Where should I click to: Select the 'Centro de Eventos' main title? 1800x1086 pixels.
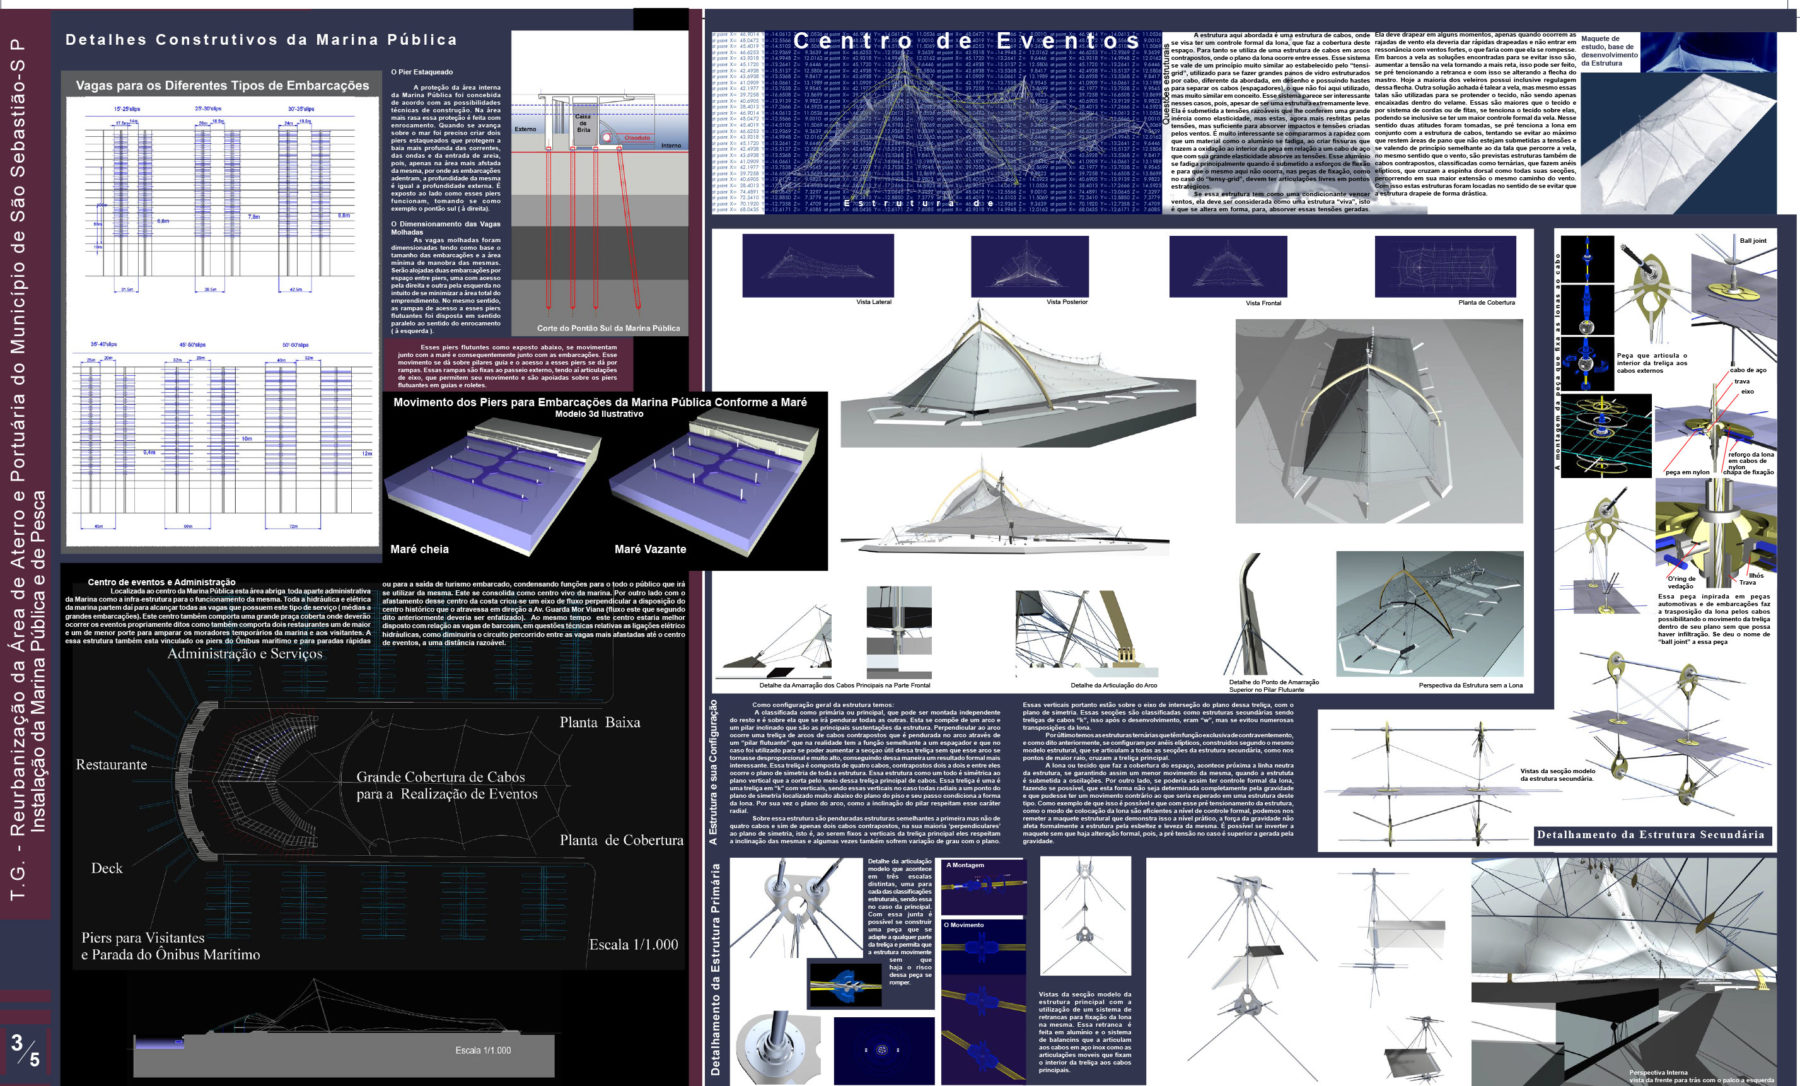(968, 41)
